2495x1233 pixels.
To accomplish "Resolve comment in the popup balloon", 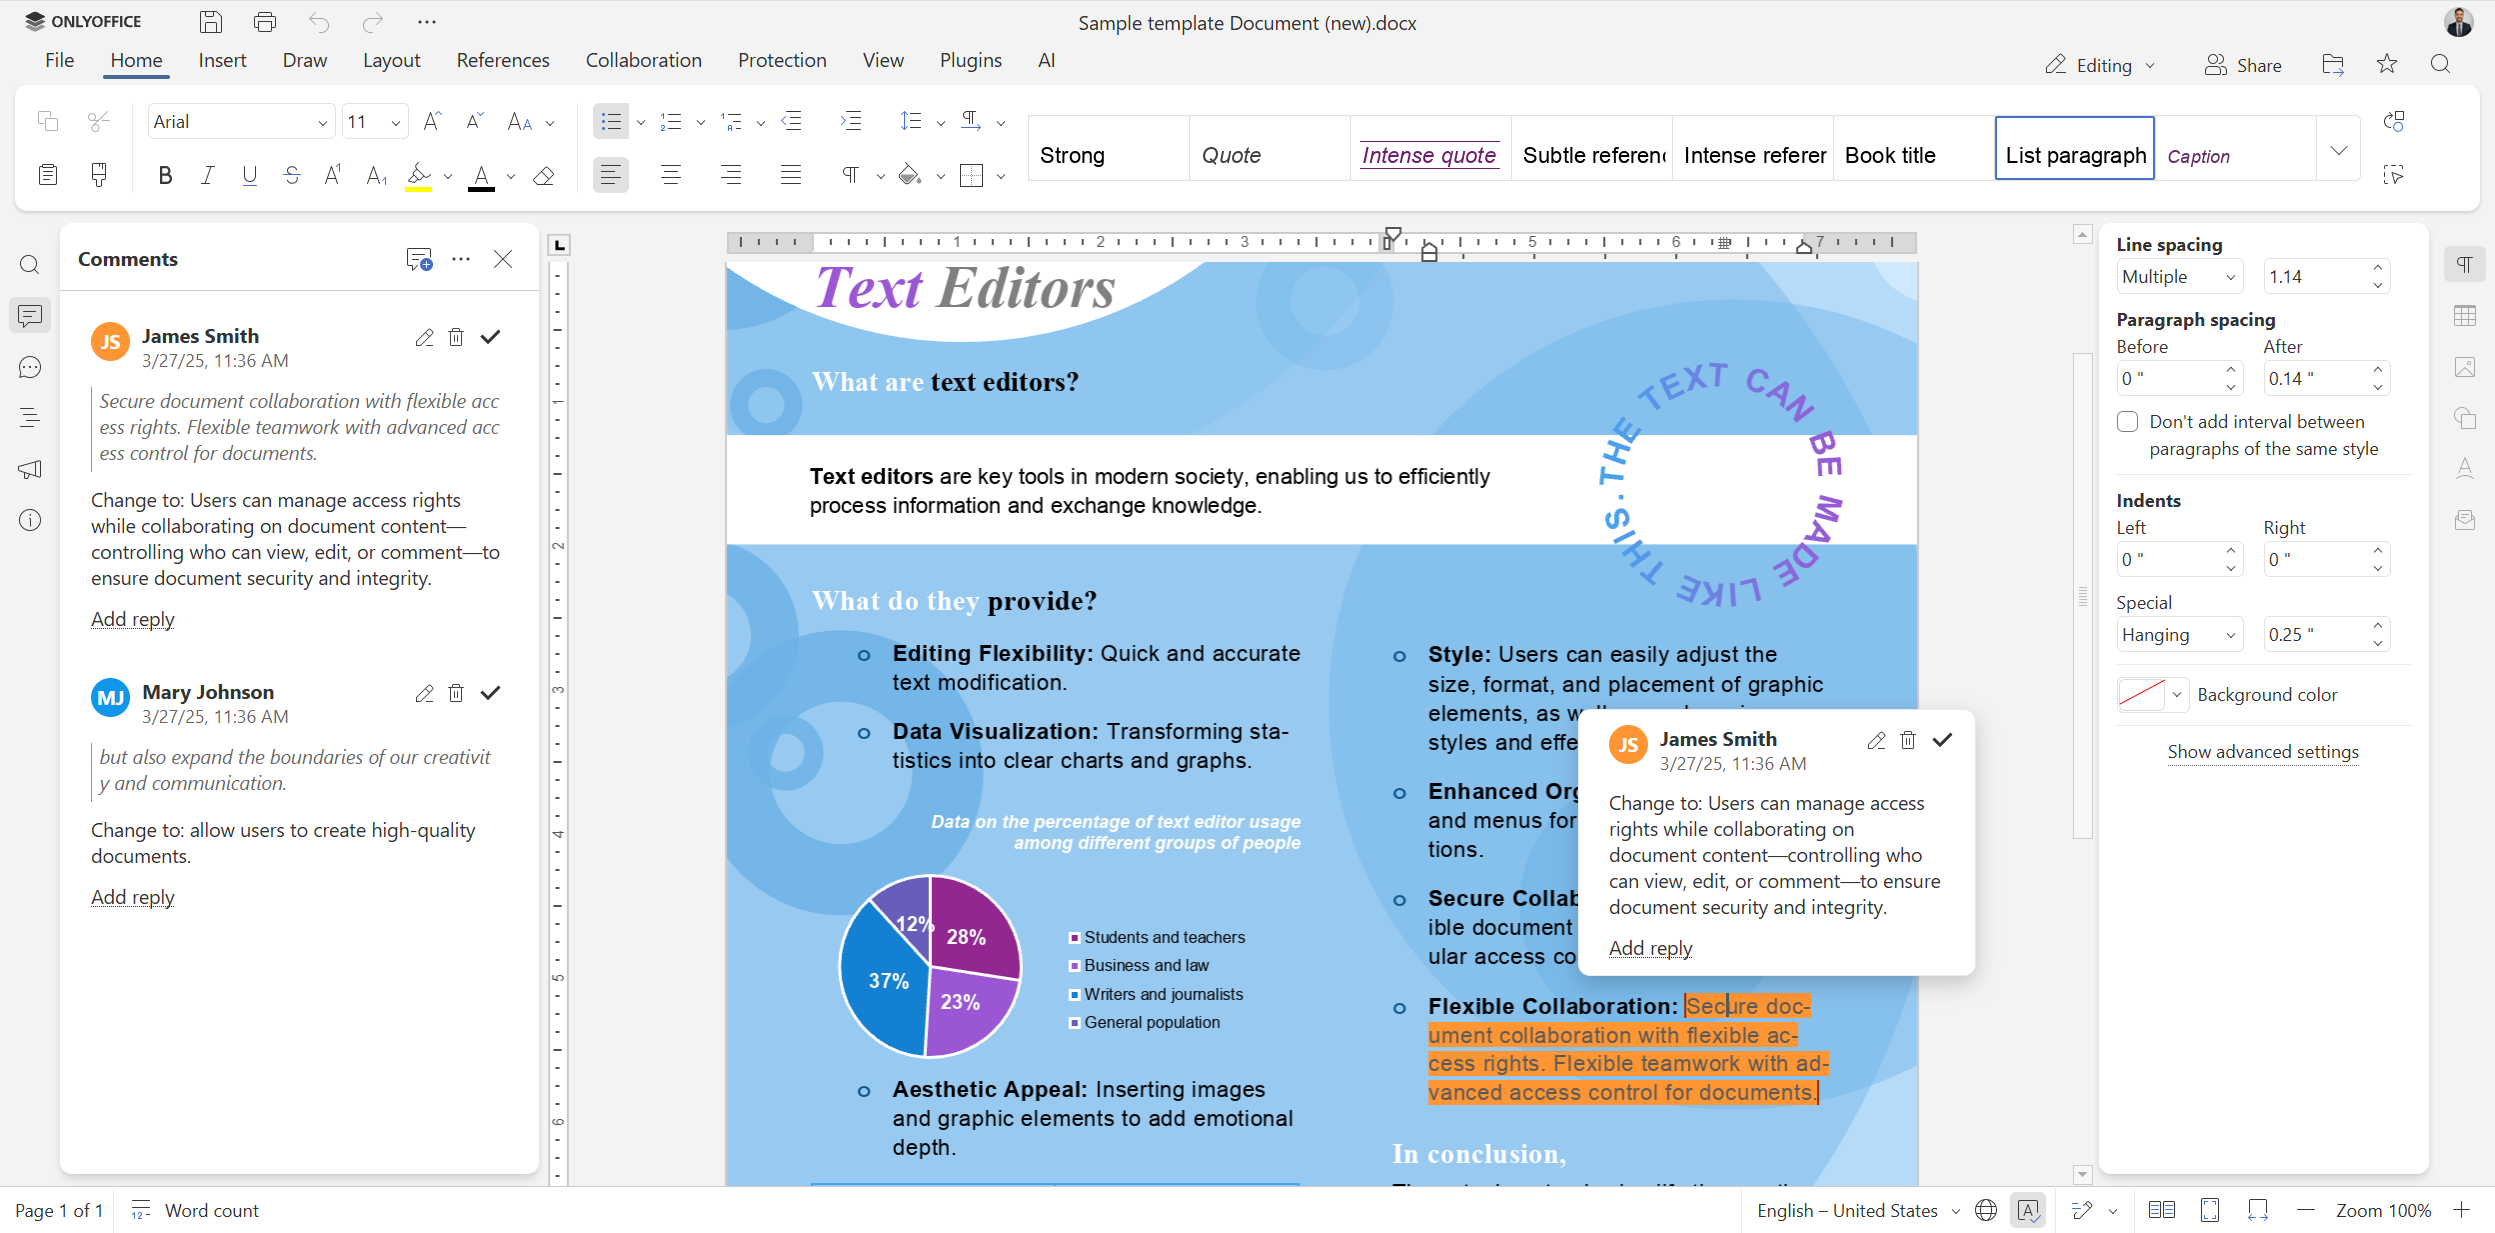I will click(1942, 740).
